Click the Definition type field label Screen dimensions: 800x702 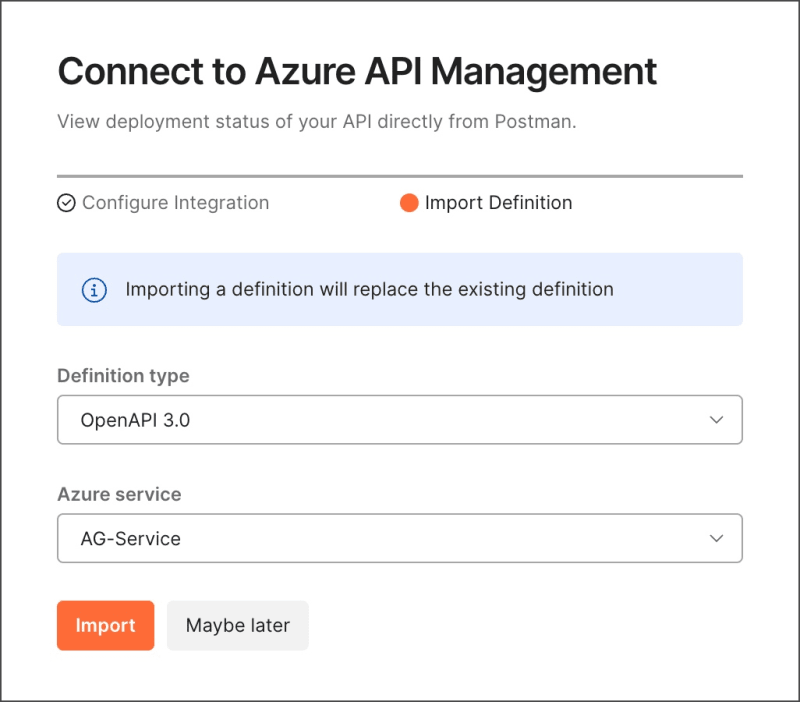[123, 375]
